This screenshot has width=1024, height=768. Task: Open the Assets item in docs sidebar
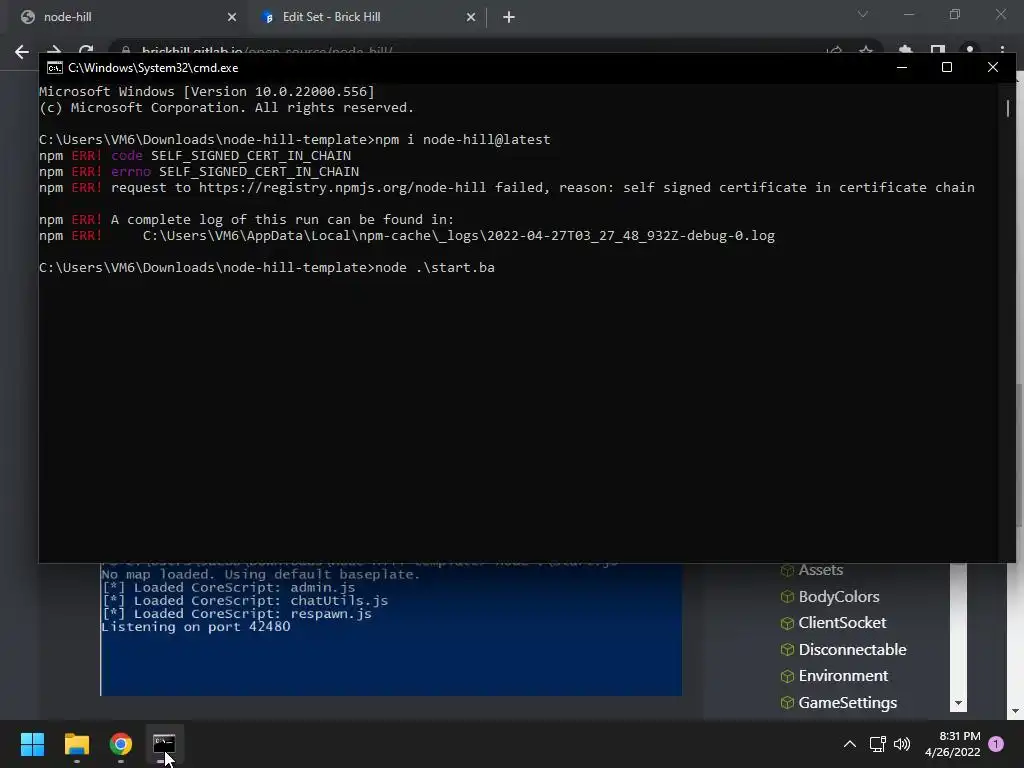coord(820,570)
